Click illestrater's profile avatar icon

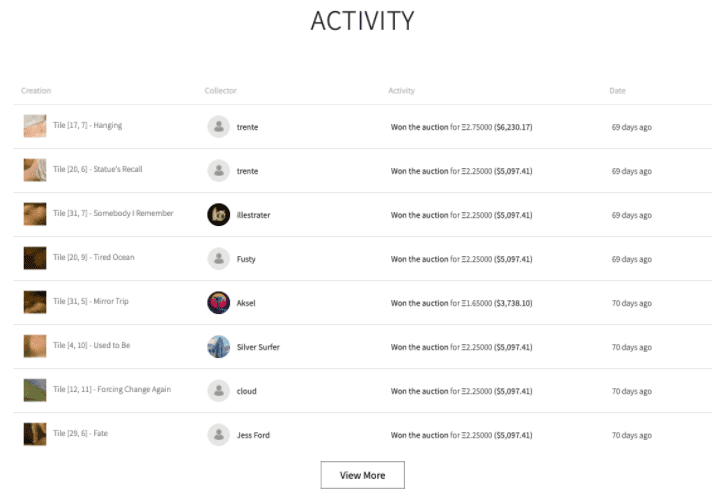[218, 214]
